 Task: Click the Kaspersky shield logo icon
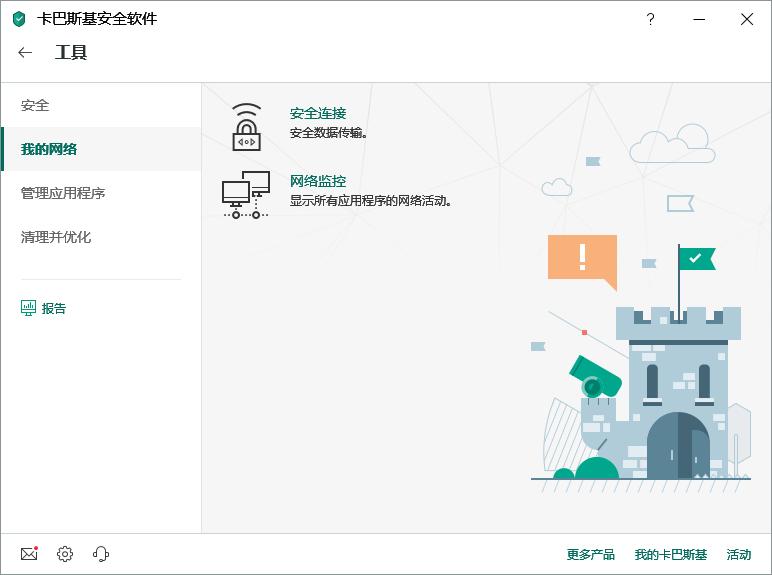pos(19,19)
